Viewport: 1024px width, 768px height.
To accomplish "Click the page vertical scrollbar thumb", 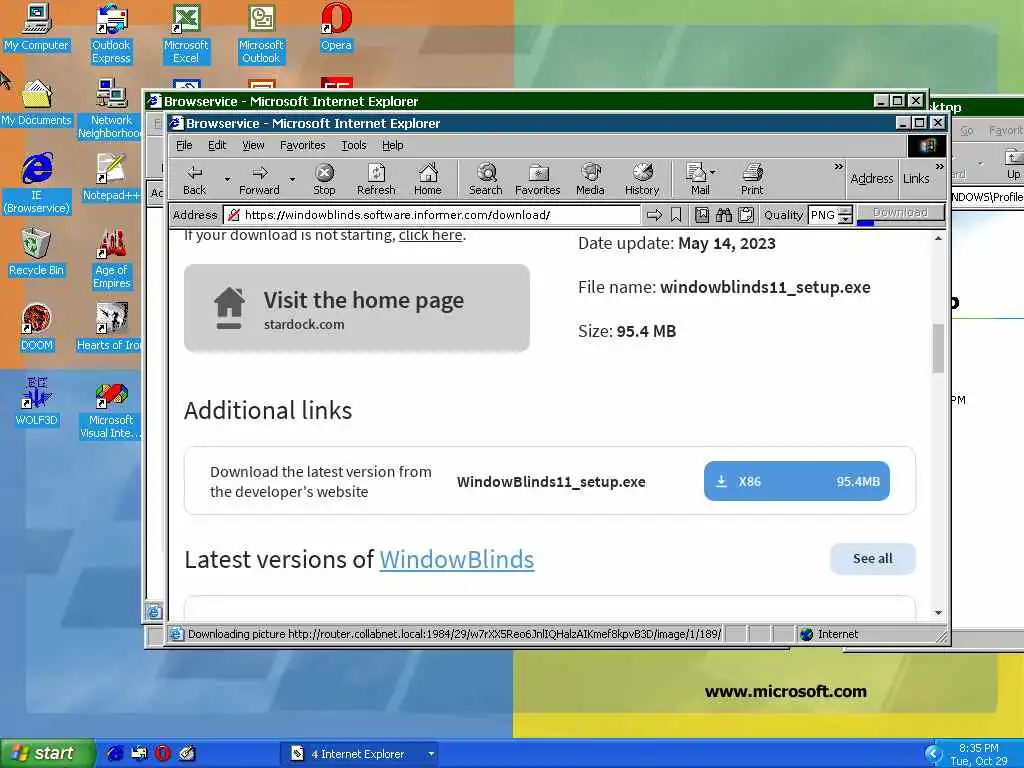I will coord(938,349).
